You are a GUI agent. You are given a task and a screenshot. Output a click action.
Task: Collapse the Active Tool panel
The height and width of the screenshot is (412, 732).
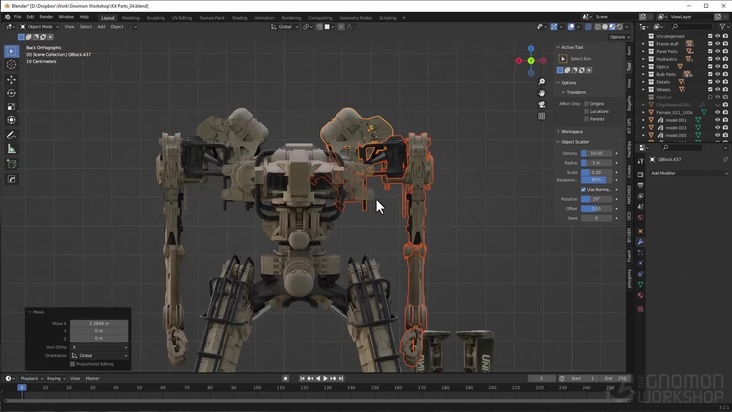558,47
